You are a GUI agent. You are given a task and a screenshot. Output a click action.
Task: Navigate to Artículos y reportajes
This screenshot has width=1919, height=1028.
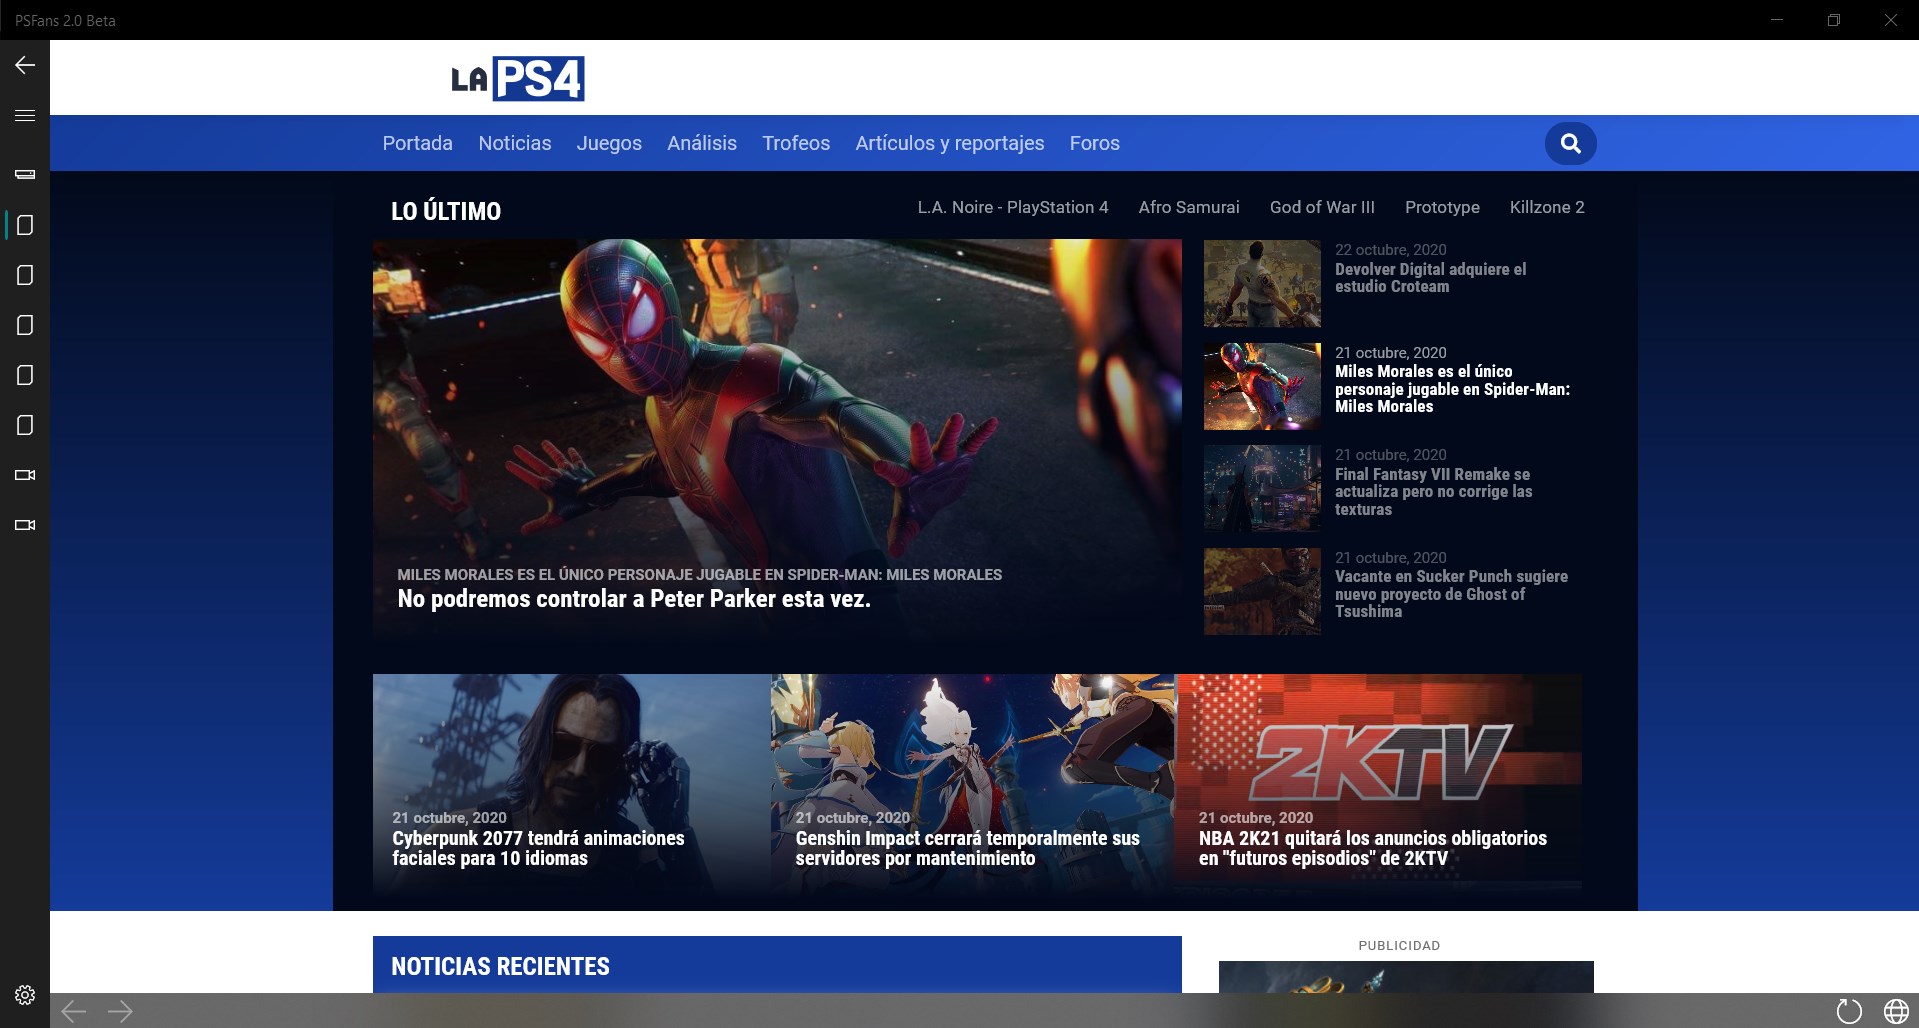coord(949,143)
